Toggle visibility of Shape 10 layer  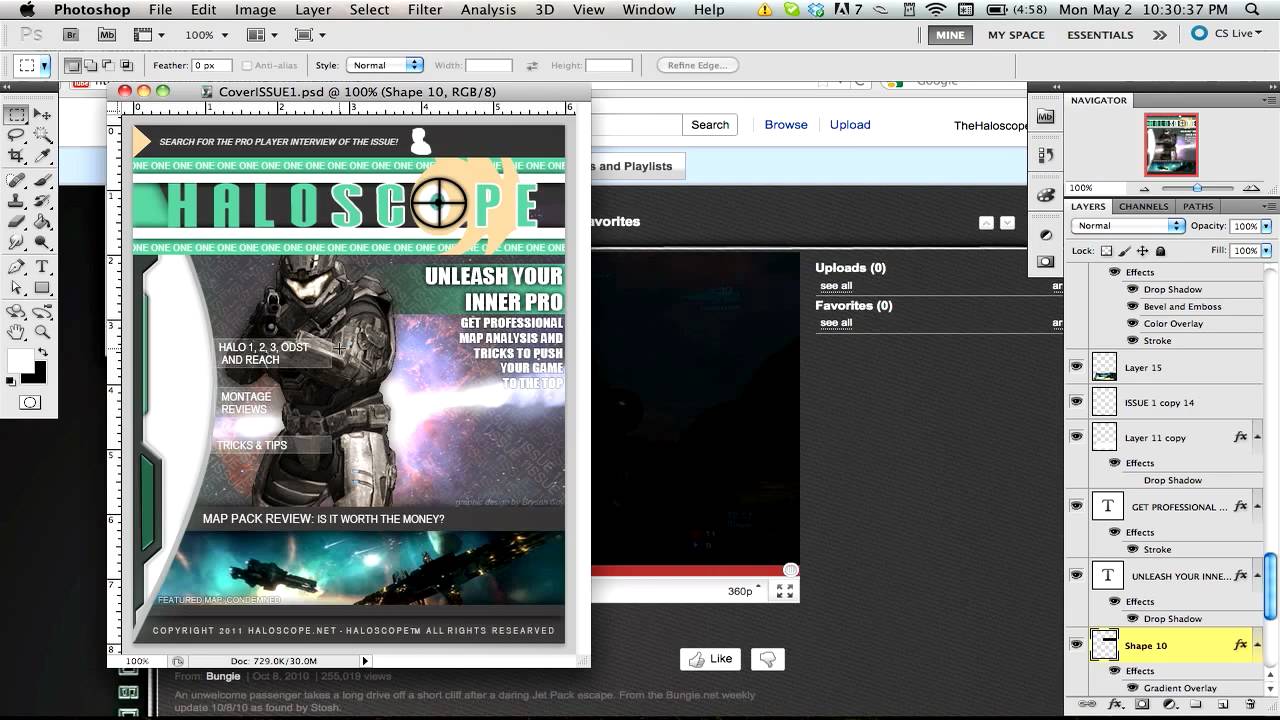coord(1076,645)
